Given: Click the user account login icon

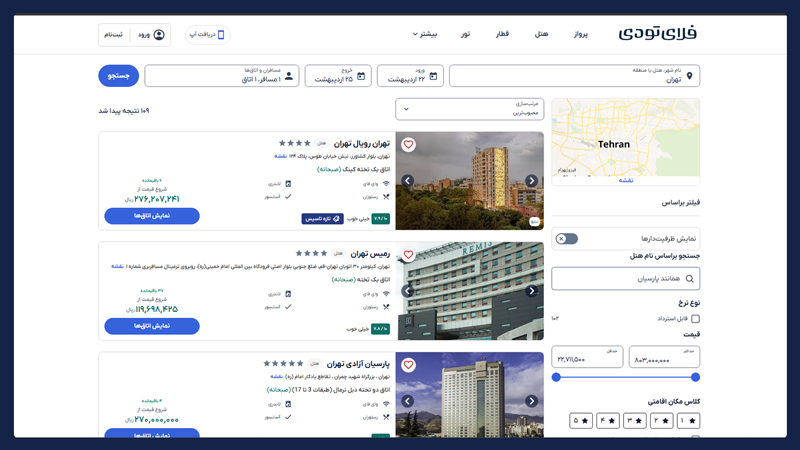Looking at the screenshot, I should click(x=159, y=35).
